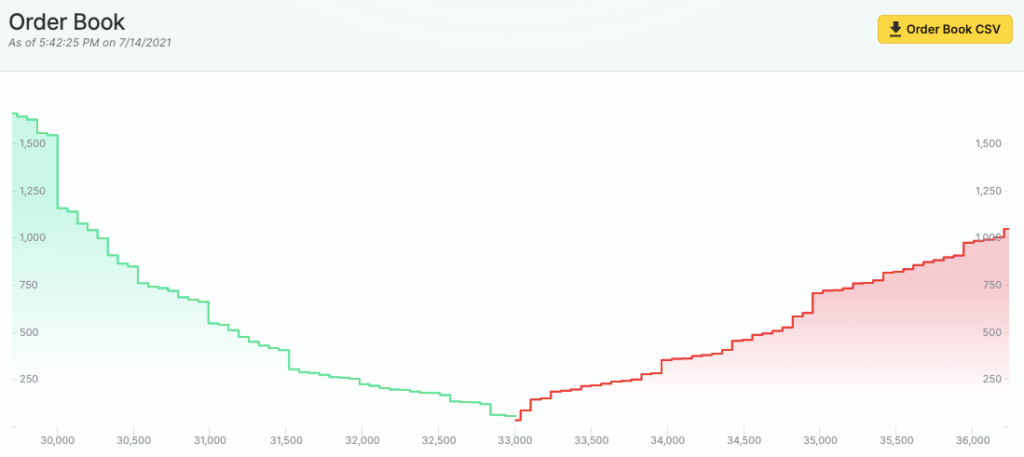Download the Order Book CSV

point(944,29)
